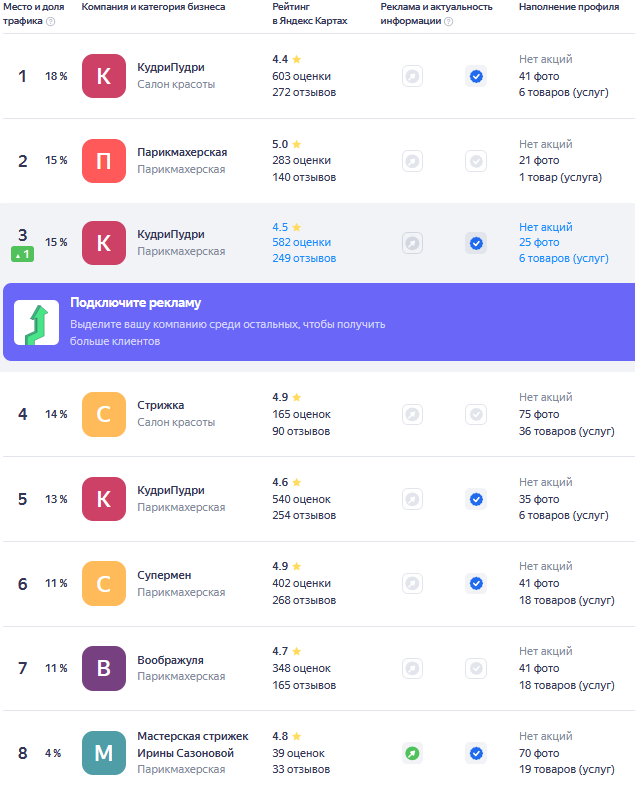635x789 pixels.
Task: Click the green arrow promo icon in banner
Action: (x=36, y=322)
